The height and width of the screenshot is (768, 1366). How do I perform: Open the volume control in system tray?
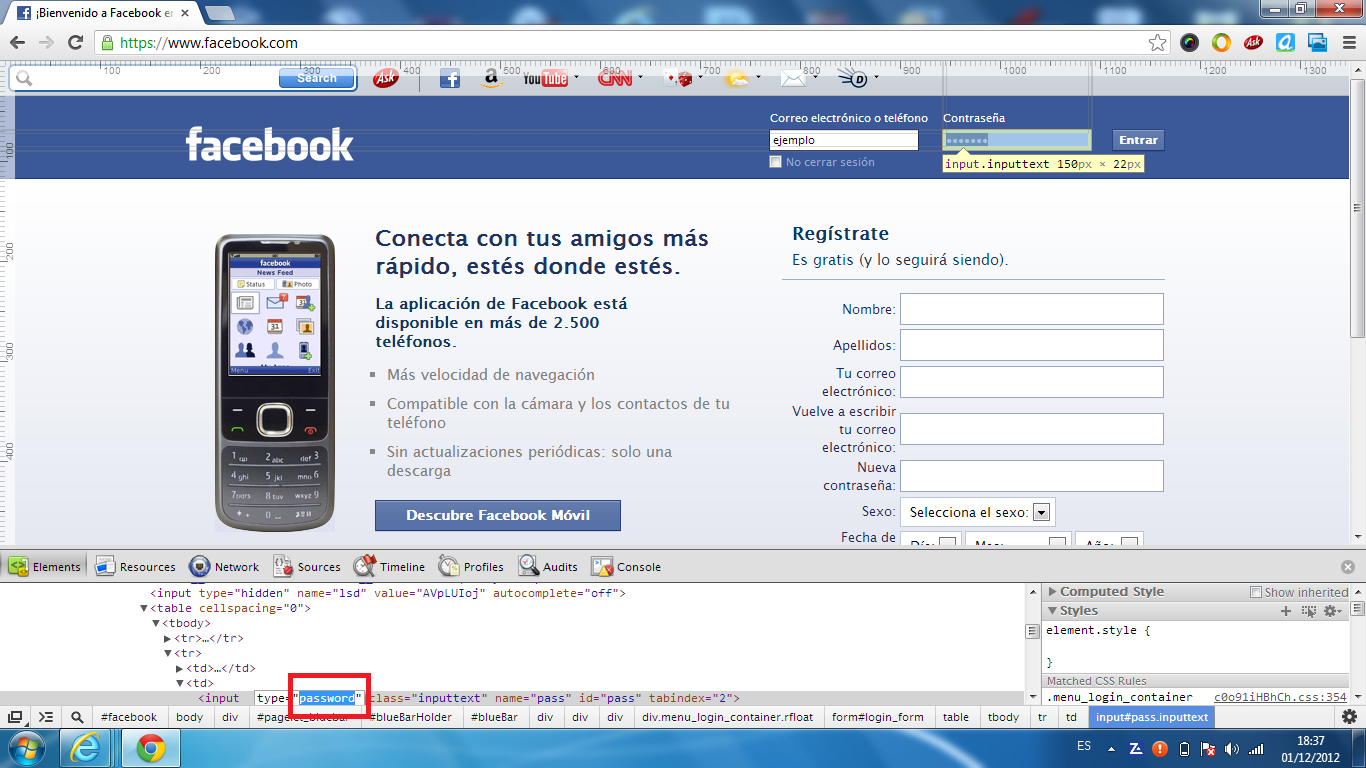pyautogui.click(x=1231, y=748)
